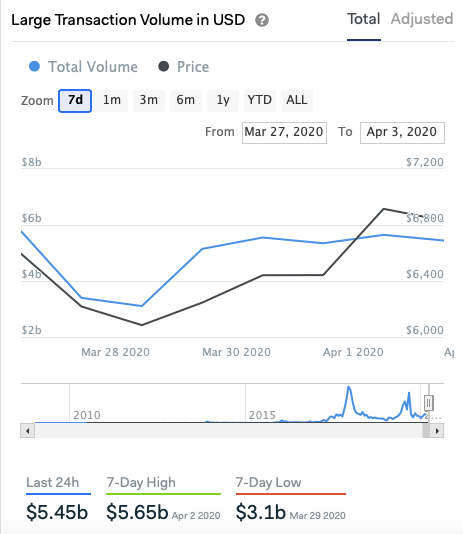463x534 pixels.
Task: Choose the 6m zoom option
Action: pyautogui.click(x=186, y=101)
